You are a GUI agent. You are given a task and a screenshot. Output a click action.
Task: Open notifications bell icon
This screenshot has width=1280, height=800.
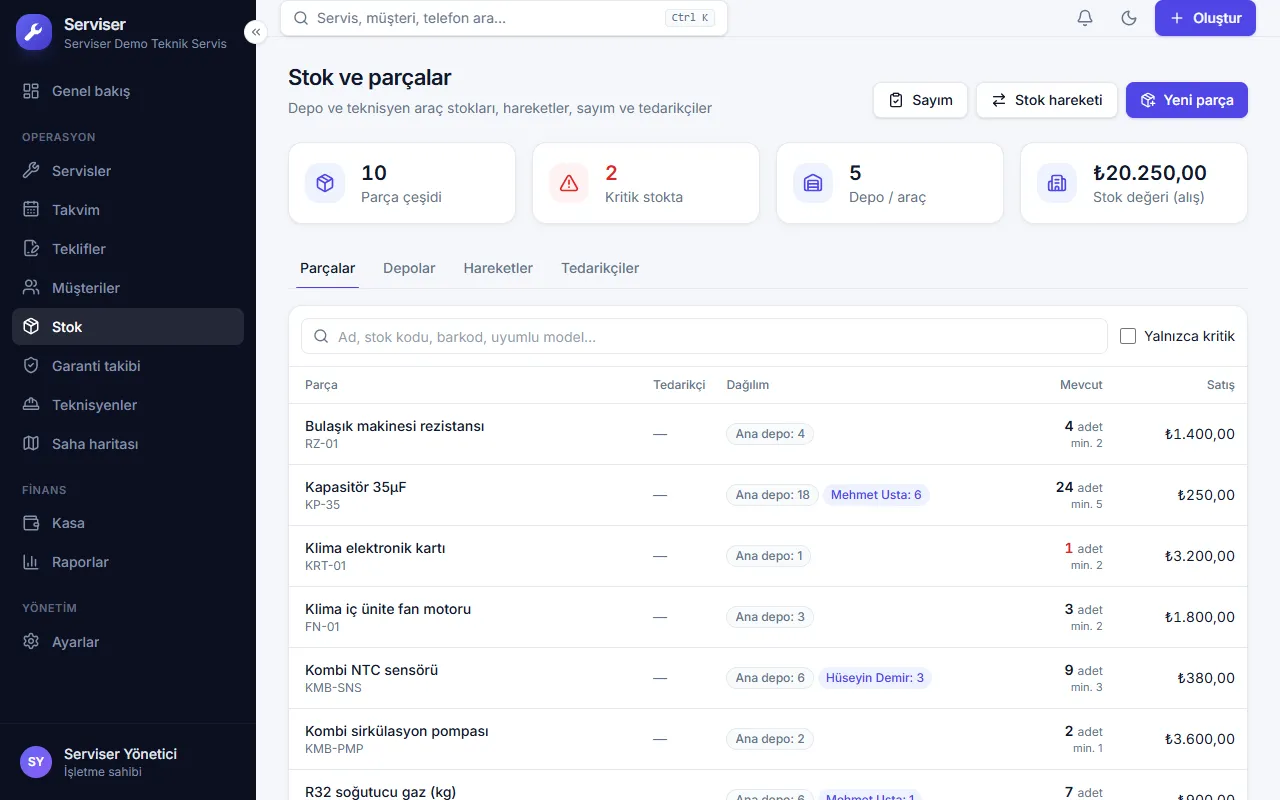point(1085,18)
